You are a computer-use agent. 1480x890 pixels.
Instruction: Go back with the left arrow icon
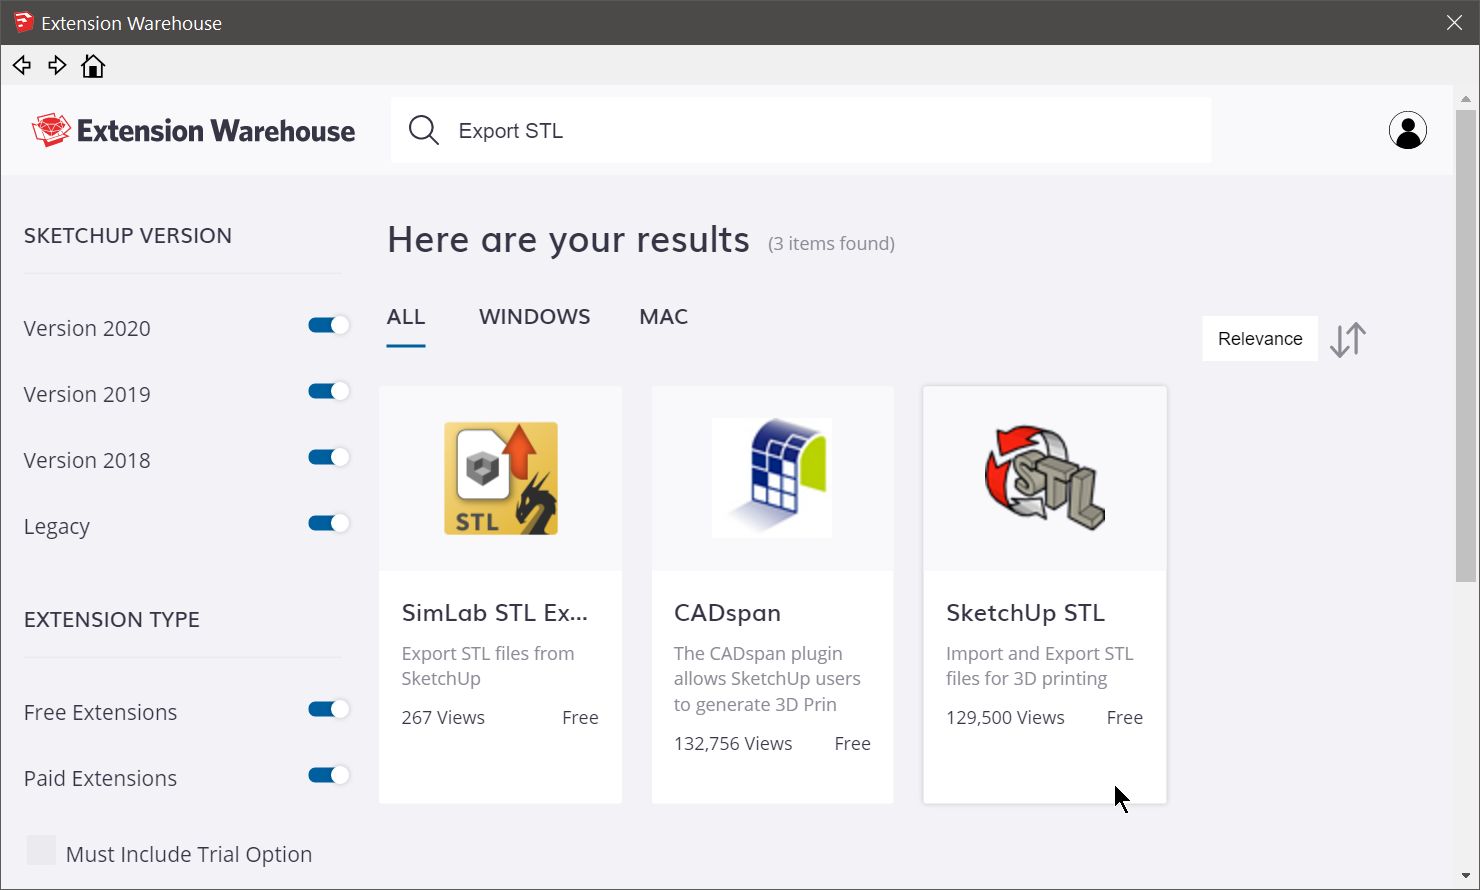click(x=22, y=66)
